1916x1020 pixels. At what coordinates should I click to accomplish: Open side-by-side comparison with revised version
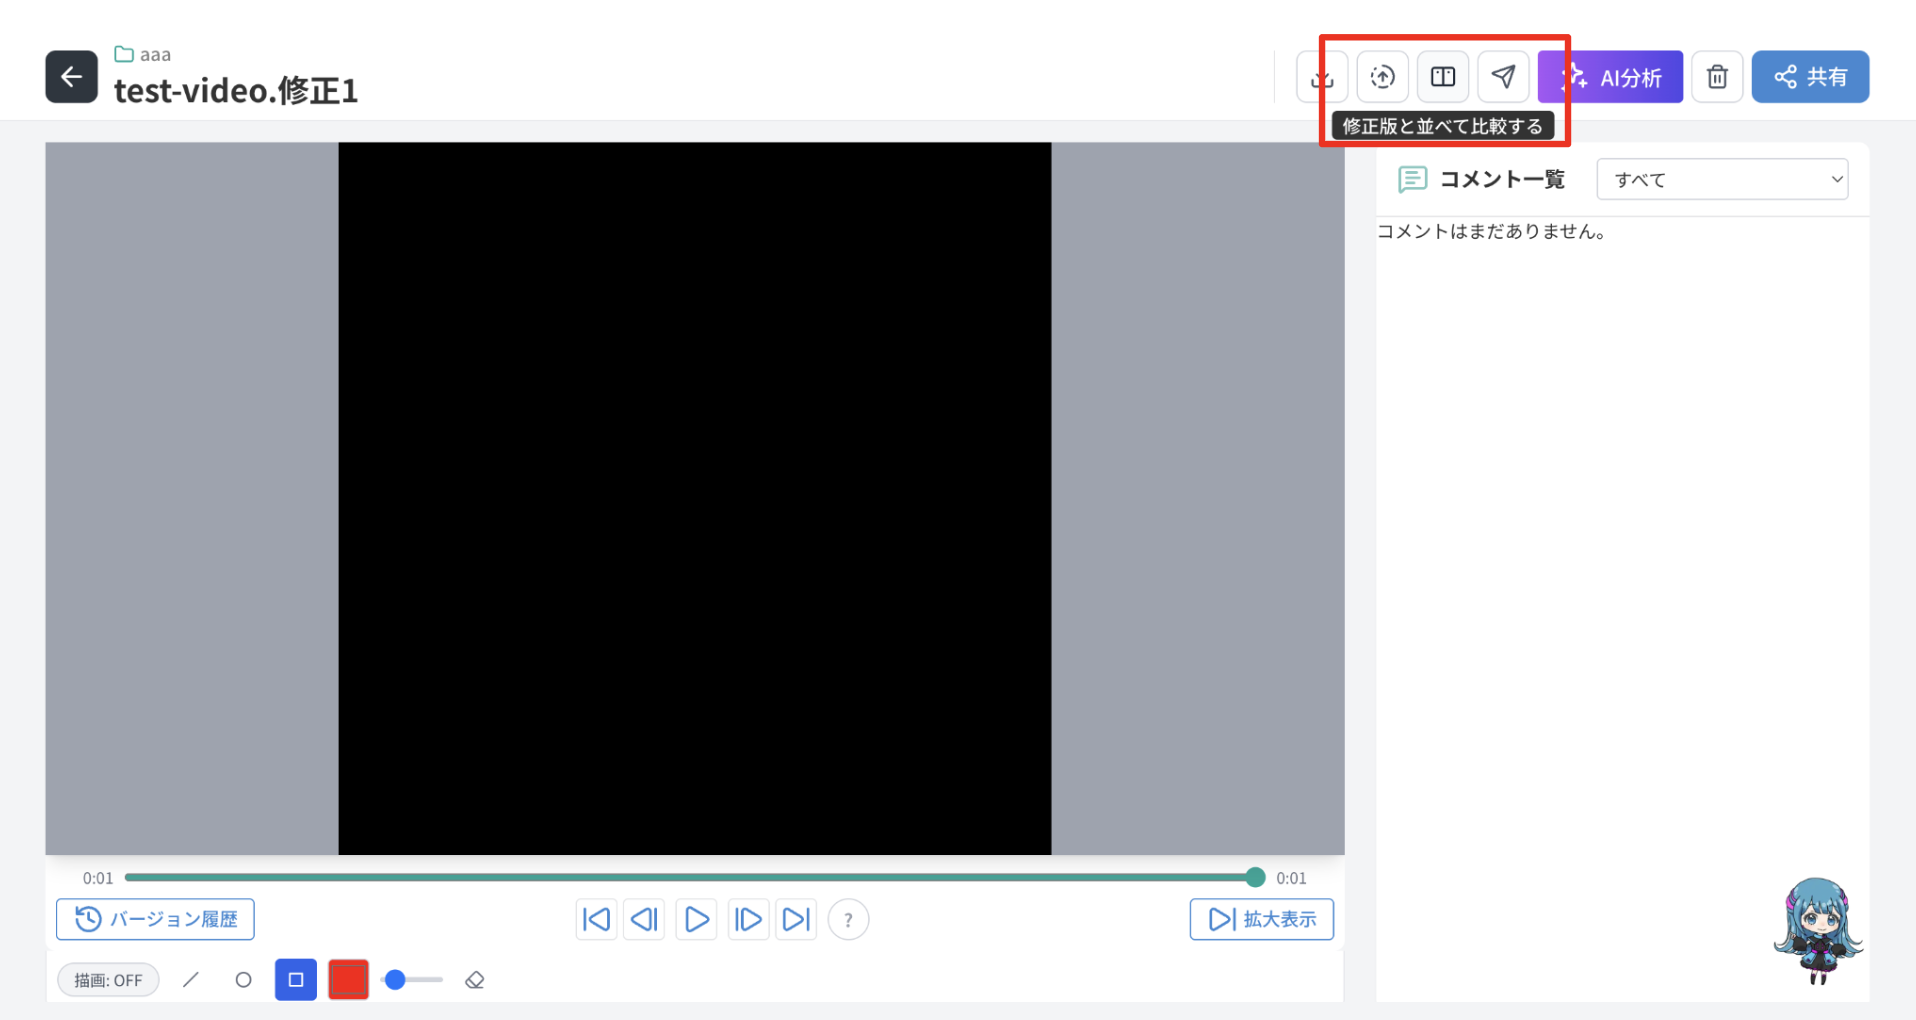1443,77
